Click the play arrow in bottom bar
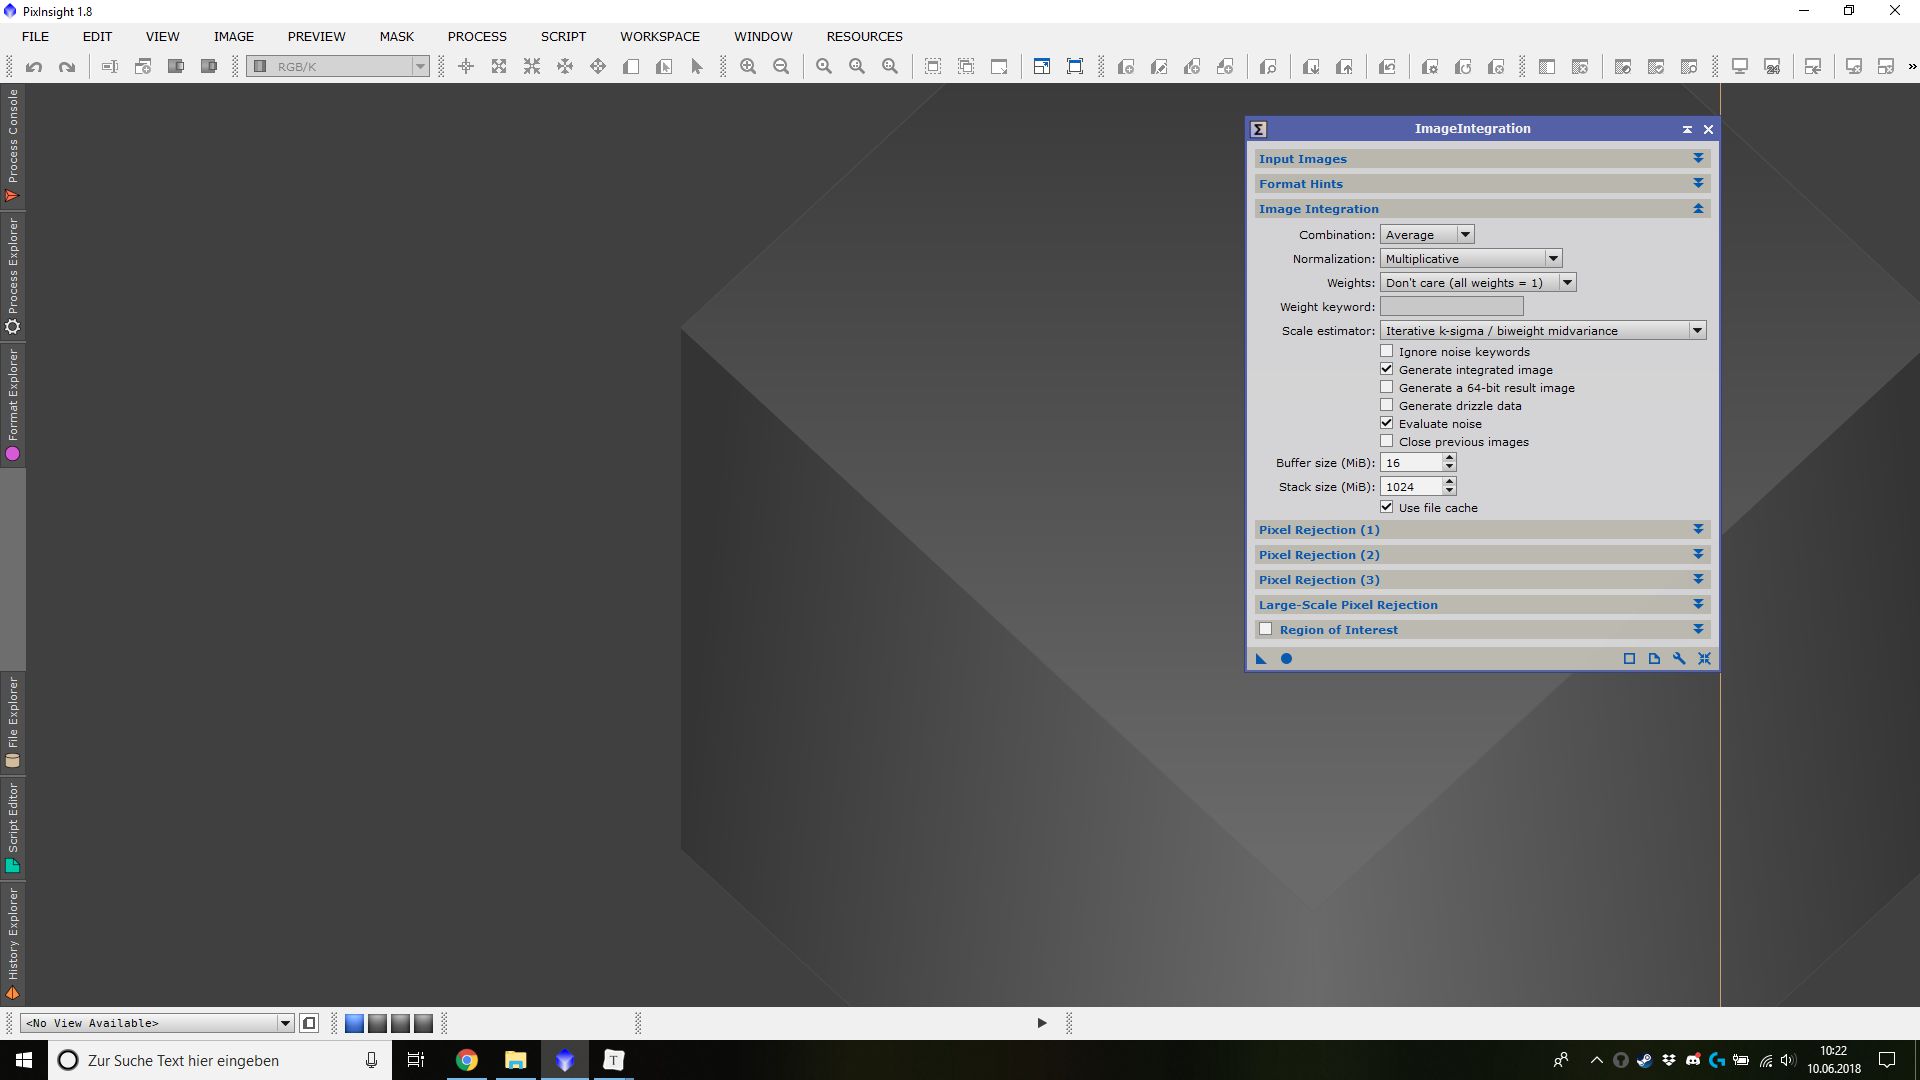Viewport: 1920px width, 1080px height. 1041,1023
